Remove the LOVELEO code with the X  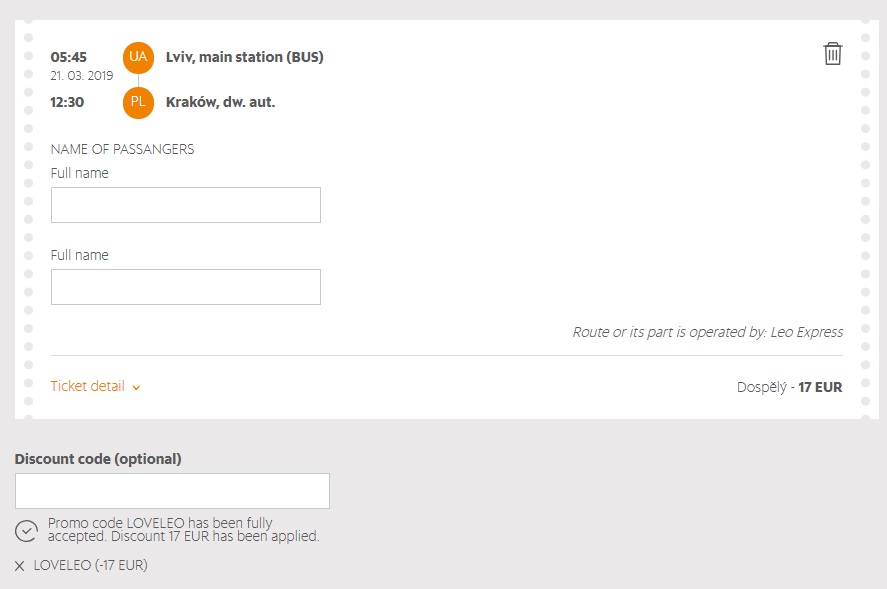[20, 566]
